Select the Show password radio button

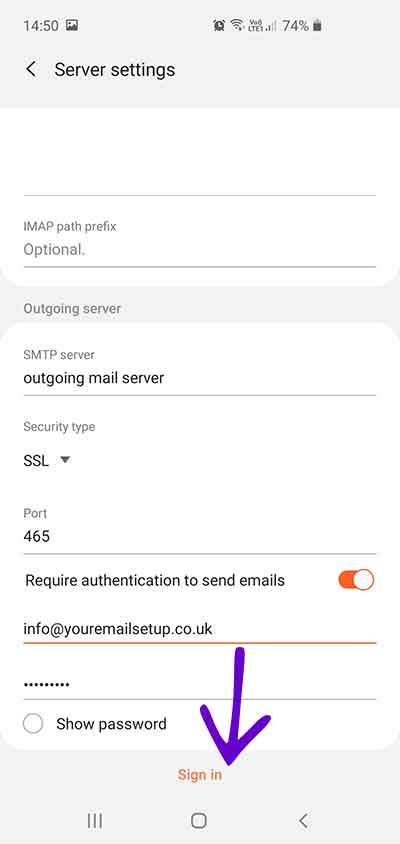pos(33,723)
